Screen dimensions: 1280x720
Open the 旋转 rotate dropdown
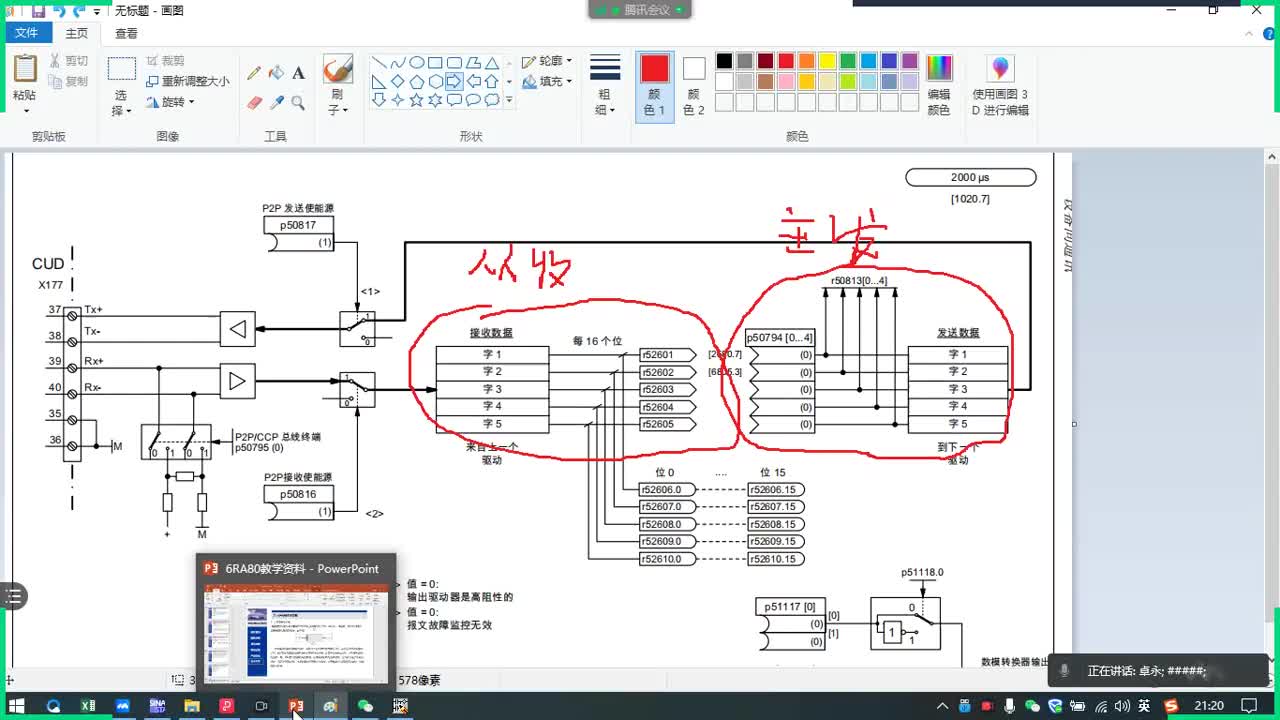tap(171, 102)
